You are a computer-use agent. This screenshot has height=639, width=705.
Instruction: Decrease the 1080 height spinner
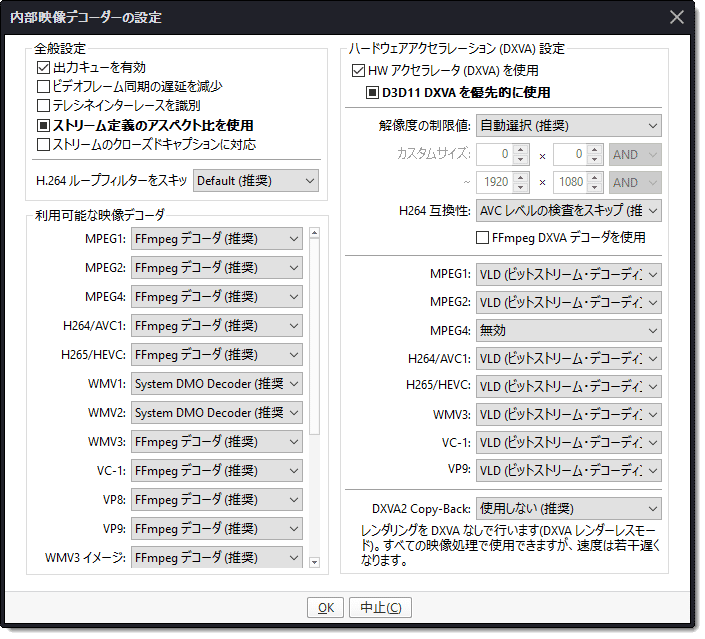pos(594,188)
